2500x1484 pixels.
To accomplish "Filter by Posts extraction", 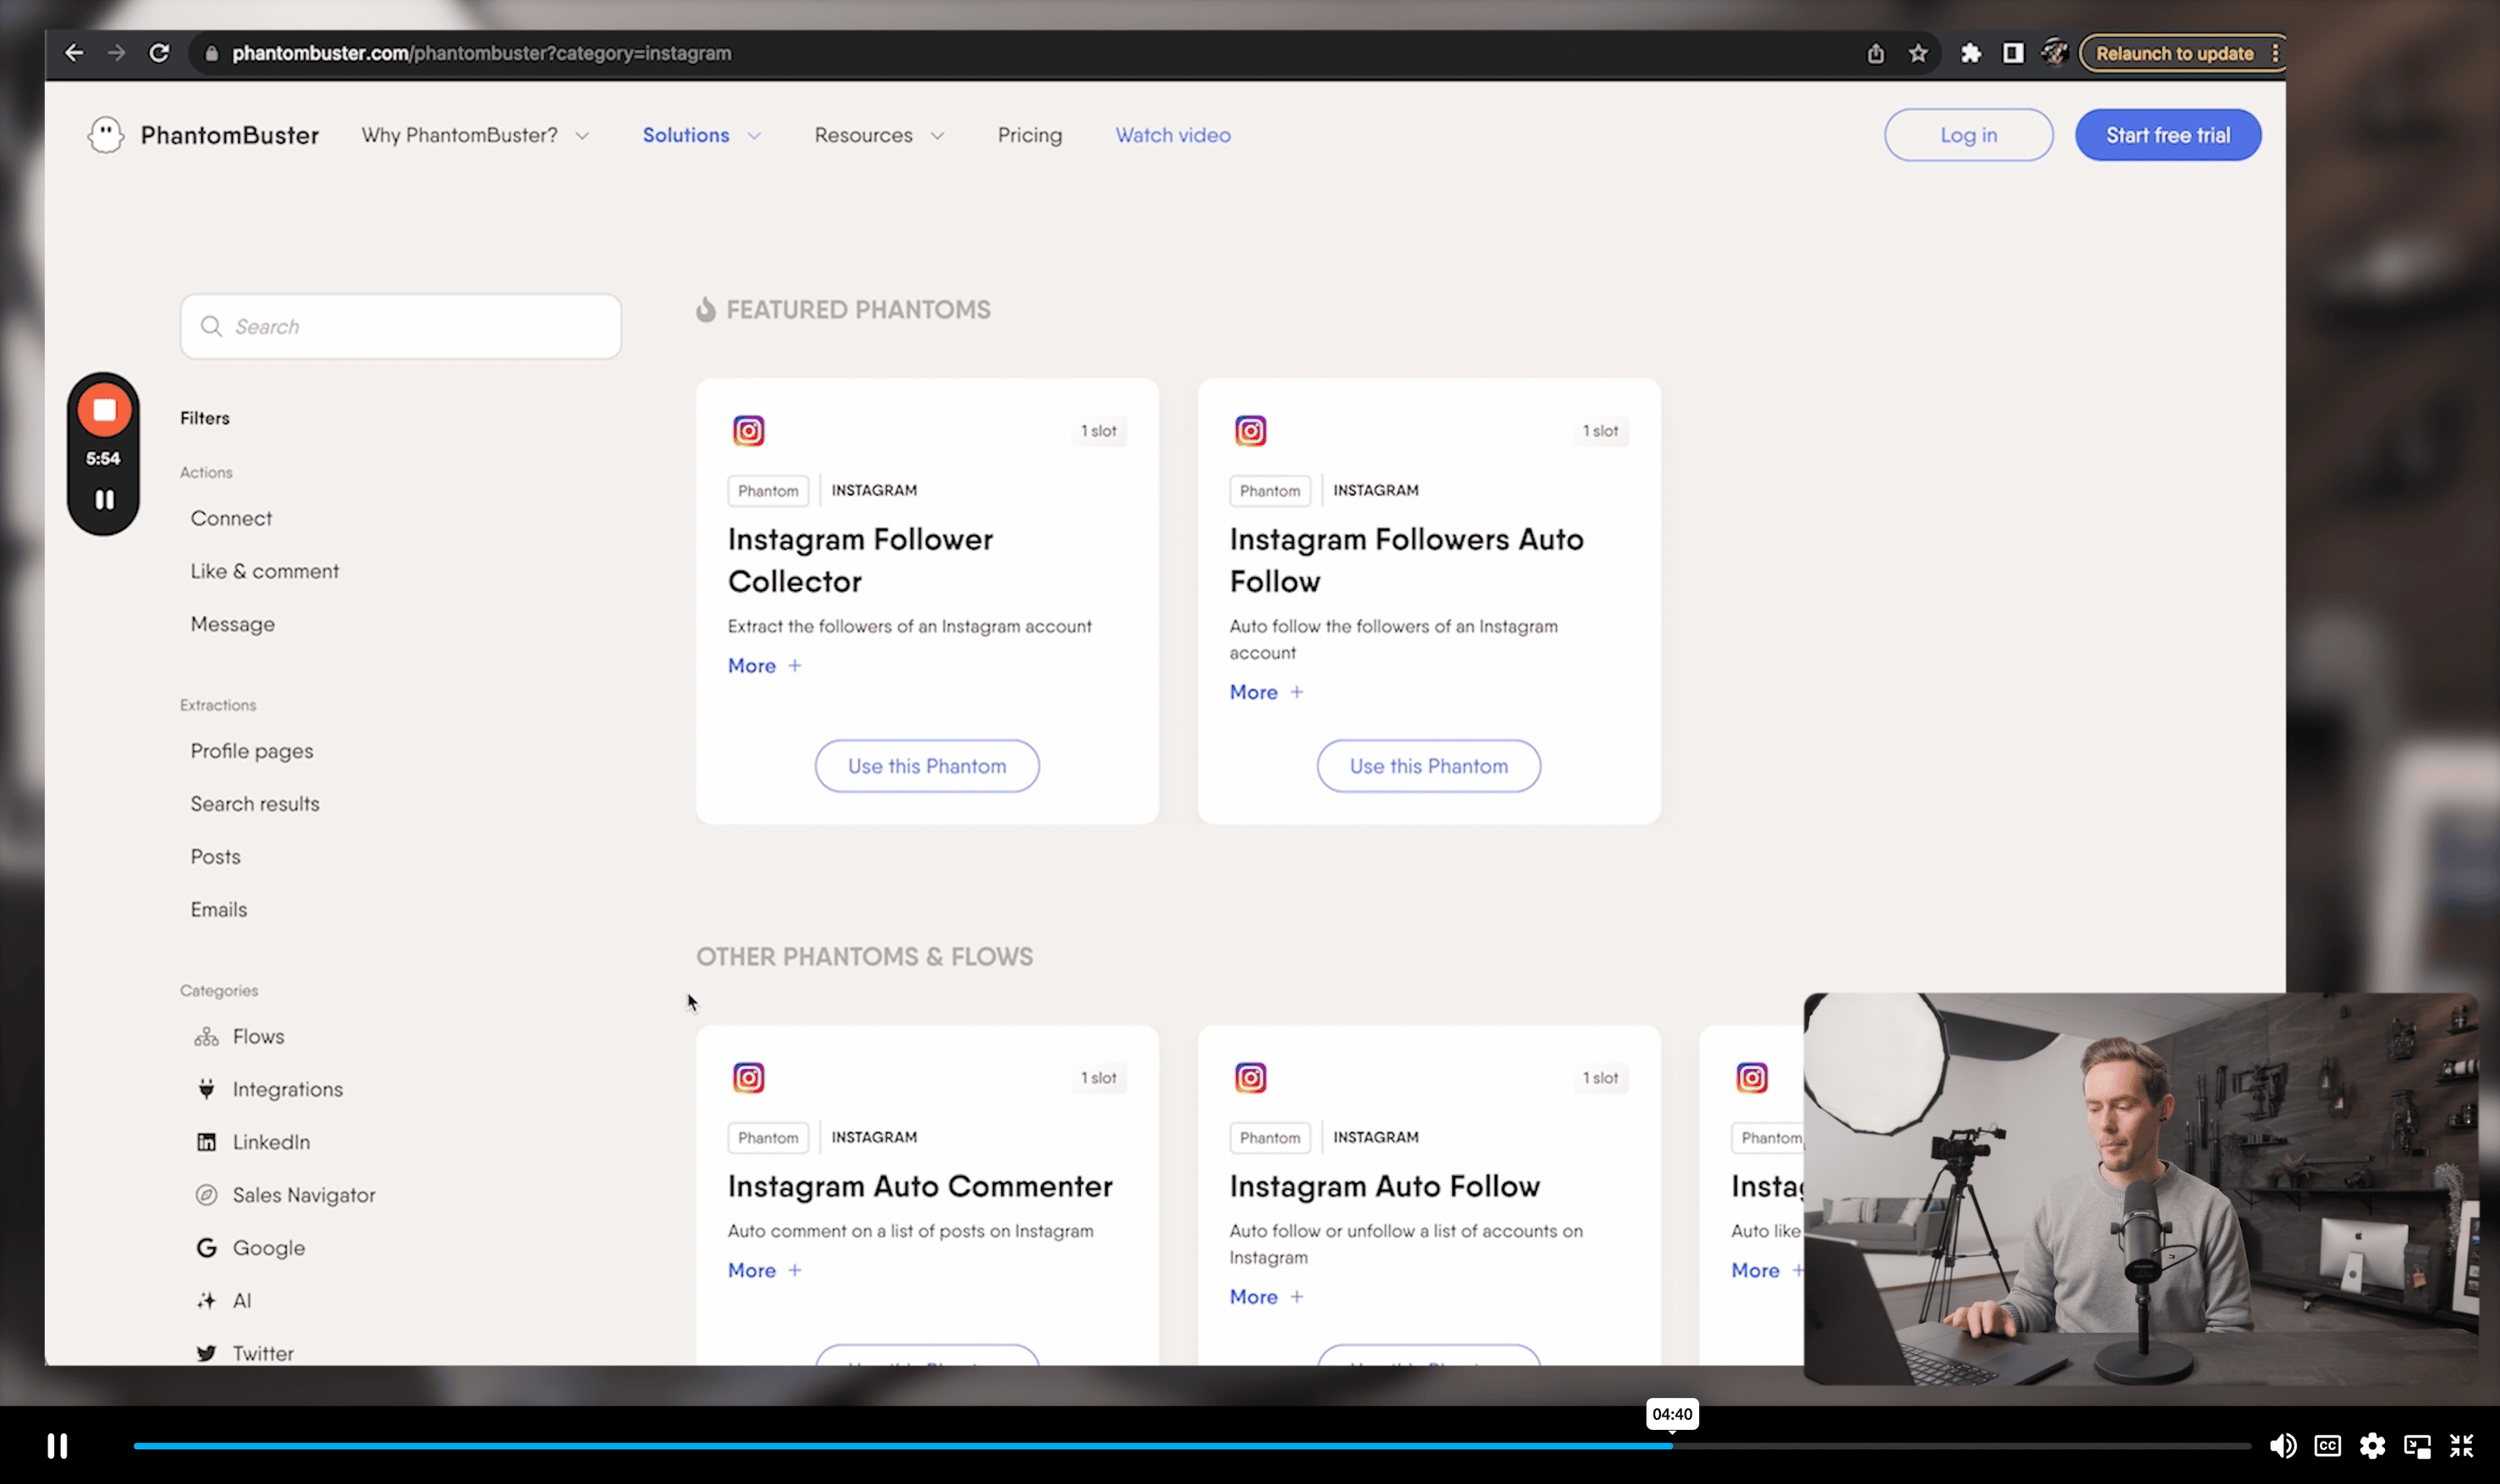I will click(215, 857).
